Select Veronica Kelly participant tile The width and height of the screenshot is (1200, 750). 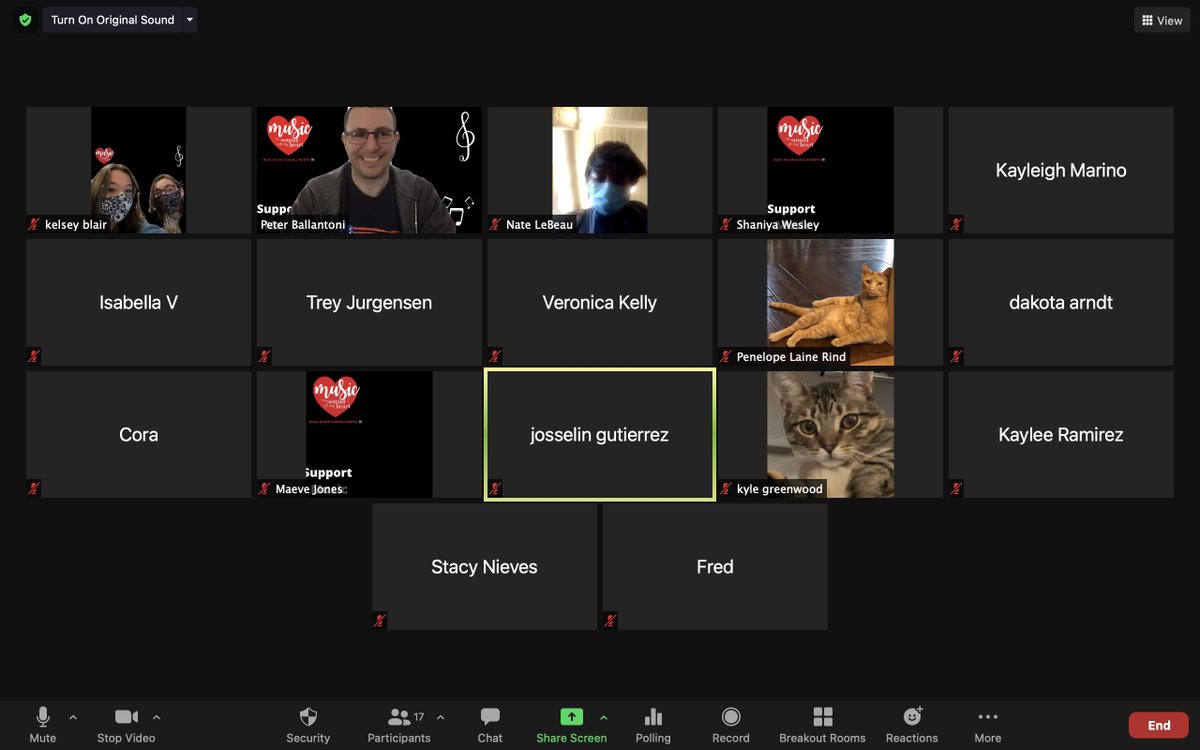click(x=600, y=302)
